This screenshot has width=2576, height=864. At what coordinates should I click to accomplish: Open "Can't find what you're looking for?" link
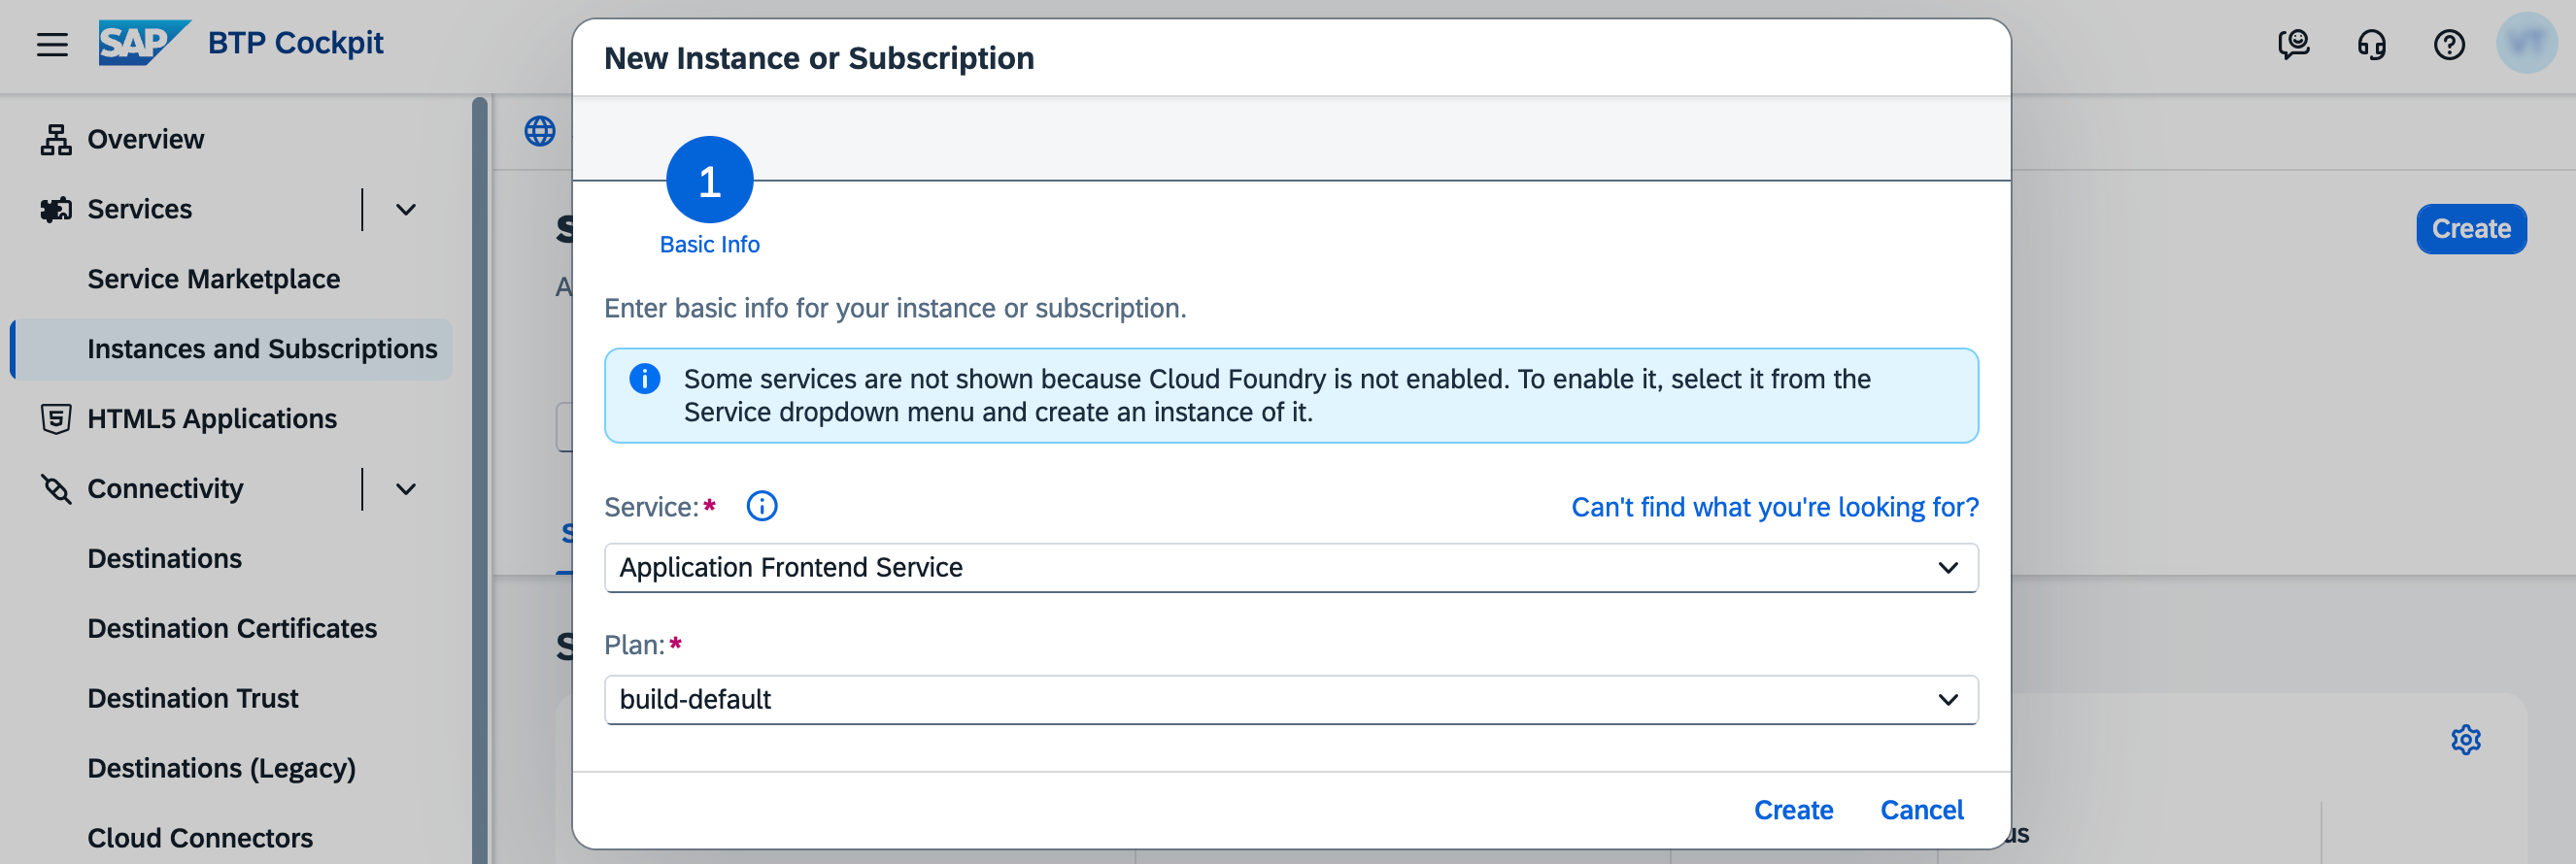[x=1774, y=507]
